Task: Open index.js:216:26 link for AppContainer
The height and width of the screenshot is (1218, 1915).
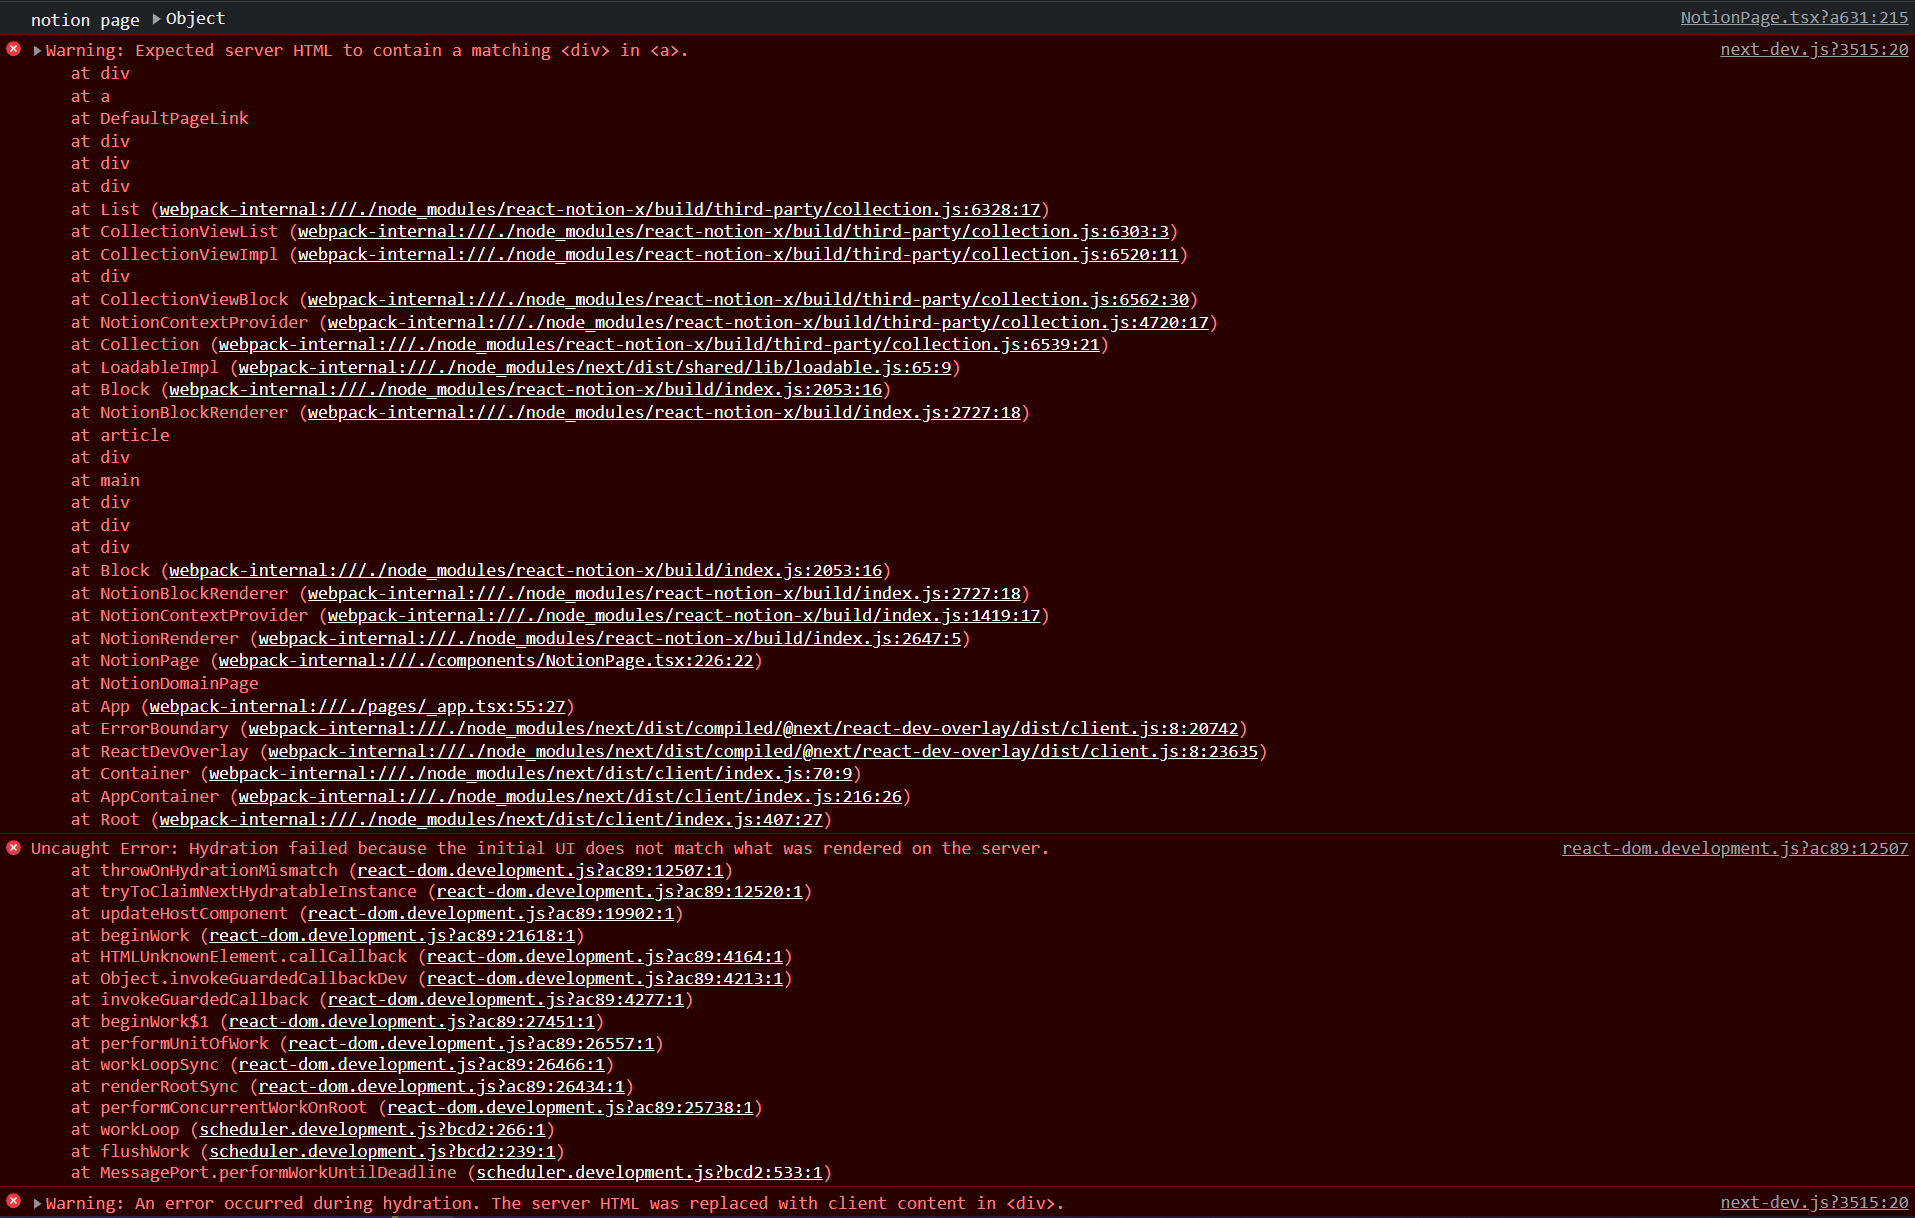Action: (x=570, y=796)
